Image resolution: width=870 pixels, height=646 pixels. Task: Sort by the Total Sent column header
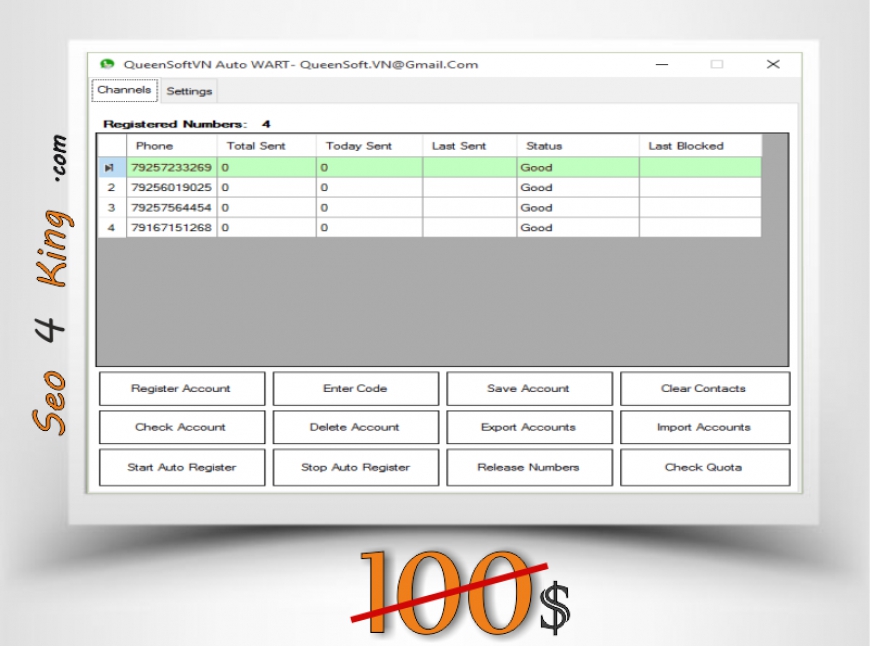click(266, 146)
